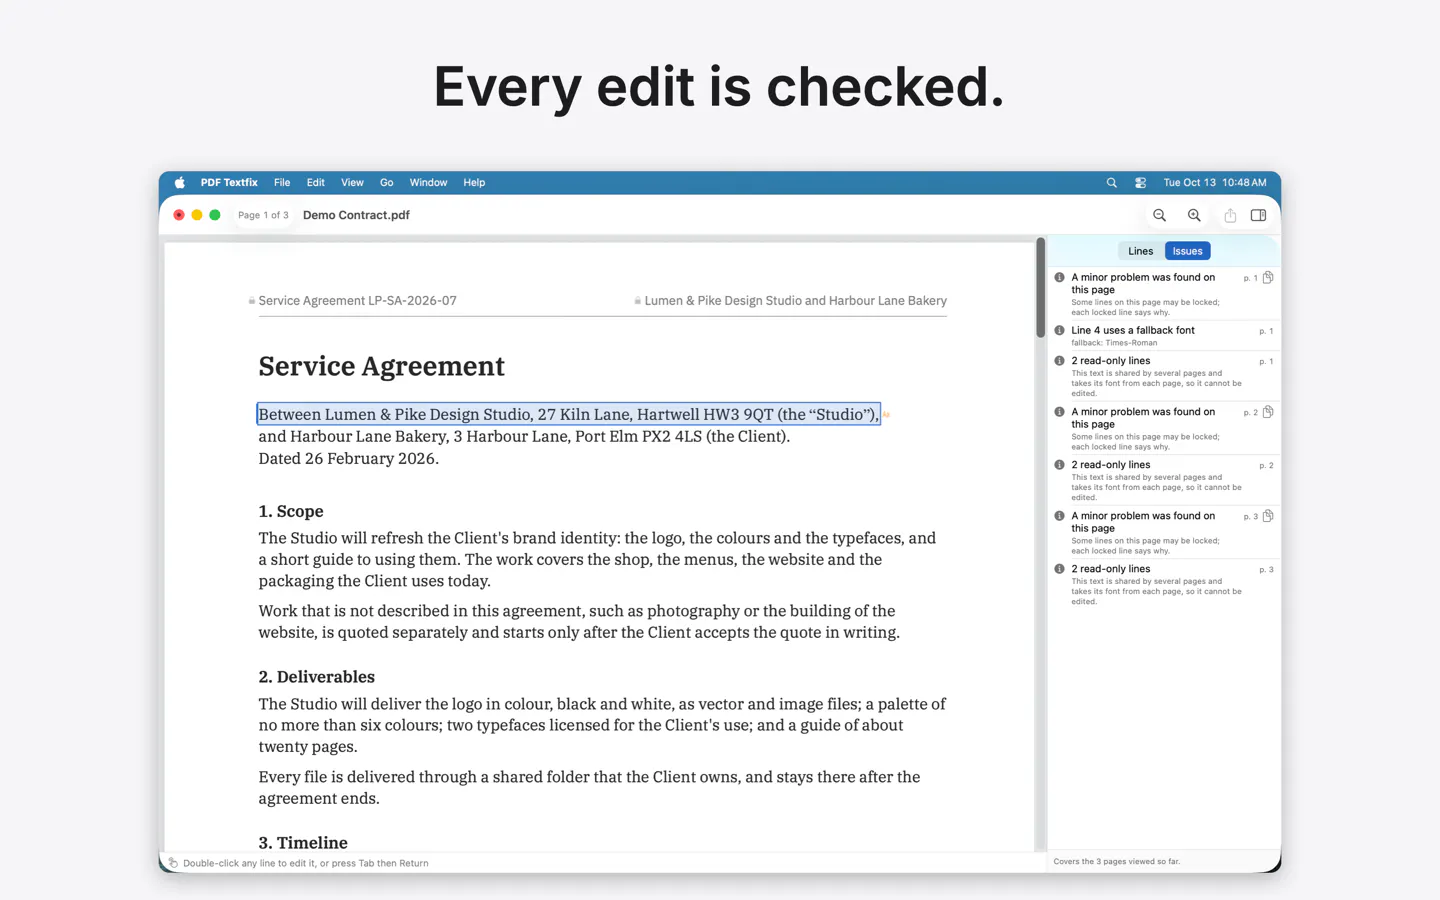Open Control Center in the menu bar
The image size is (1440, 900).
pyautogui.click(x=1140, y=183)
